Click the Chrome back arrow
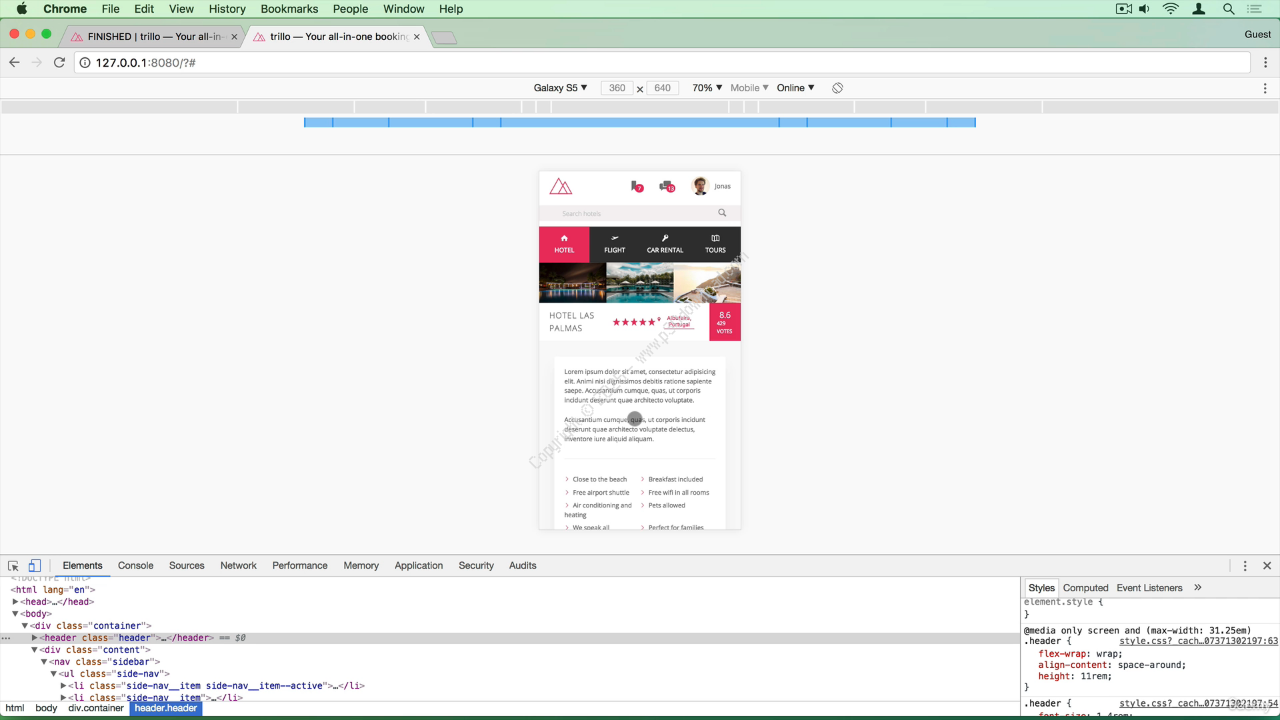Screen dimensions: 1280x720 coord(14,62)
